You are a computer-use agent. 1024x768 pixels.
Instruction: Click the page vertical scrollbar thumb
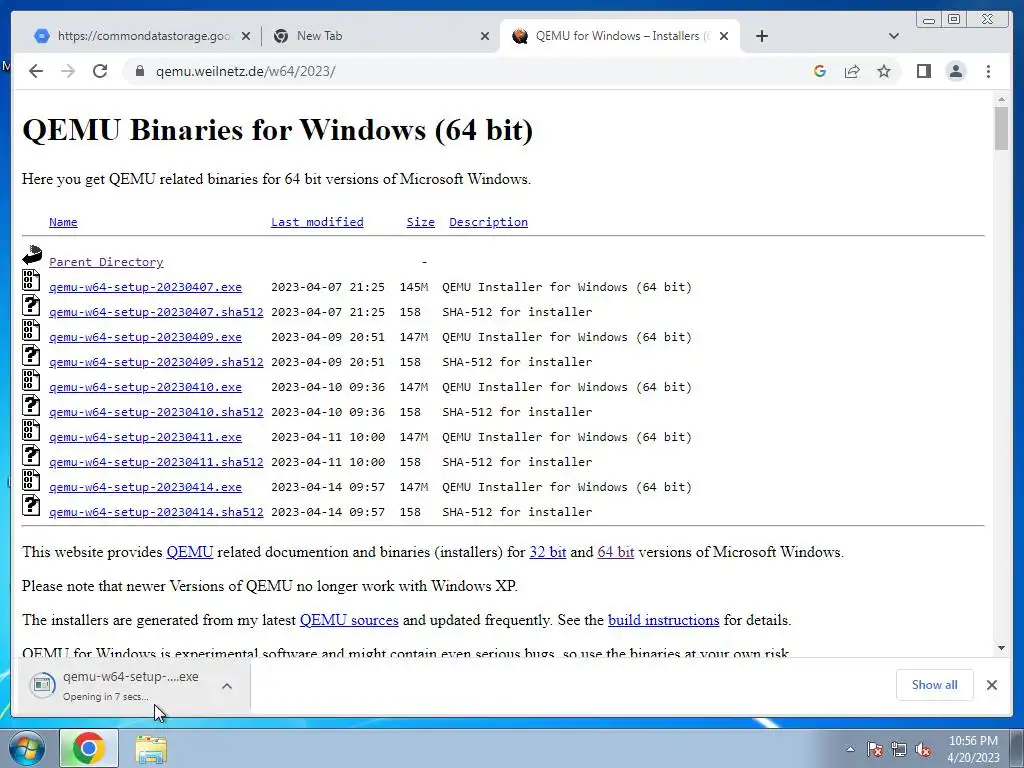click(1001, 127)
